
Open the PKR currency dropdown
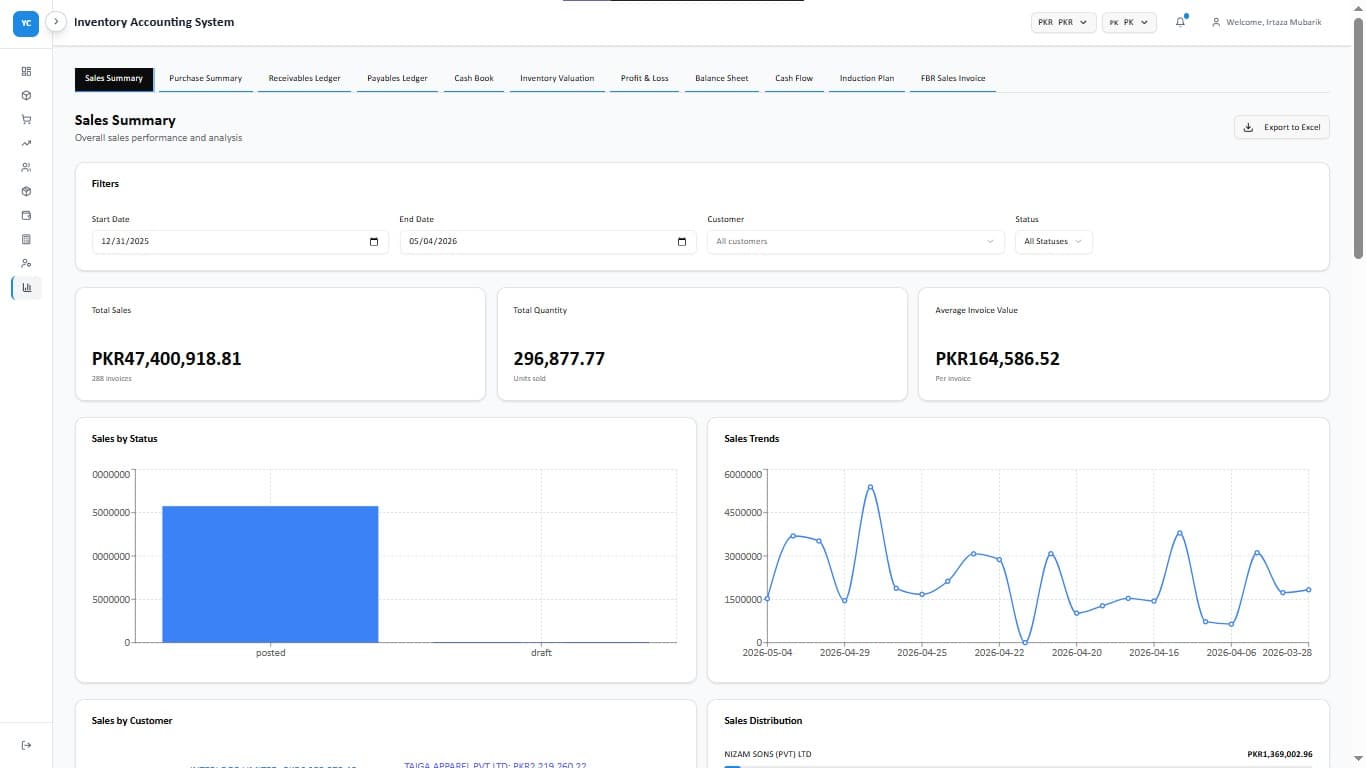pos(1064,22)
